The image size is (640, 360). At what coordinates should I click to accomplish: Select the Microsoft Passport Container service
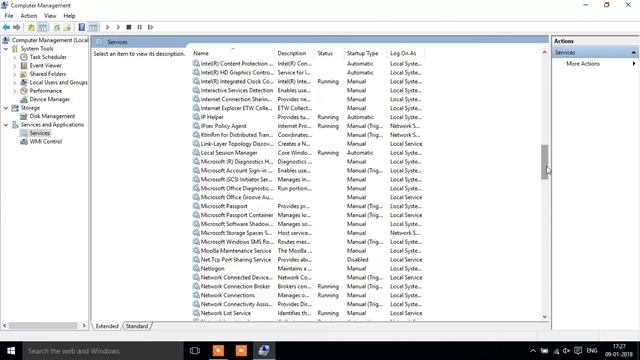[x=307, y=215]
